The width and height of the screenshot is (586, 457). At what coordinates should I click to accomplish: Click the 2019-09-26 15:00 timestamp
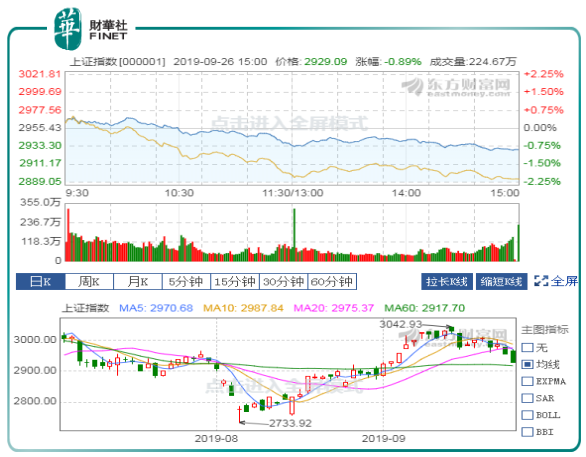click(220, 62)
